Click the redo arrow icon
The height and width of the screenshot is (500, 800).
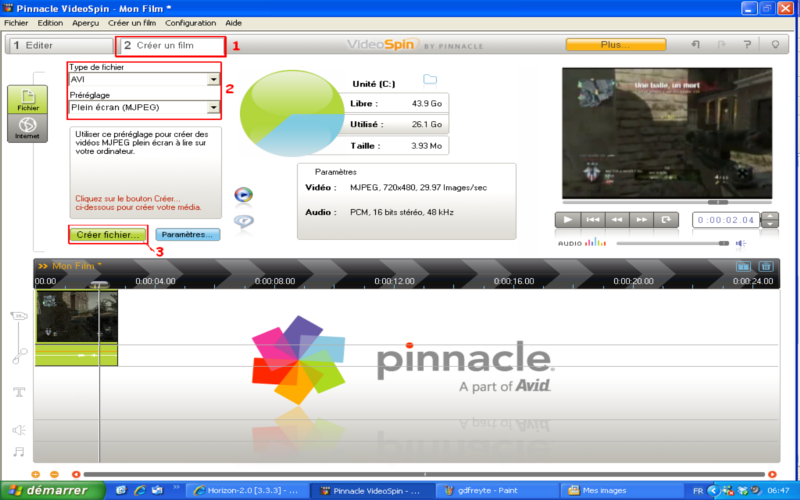(x=721, y=45)
